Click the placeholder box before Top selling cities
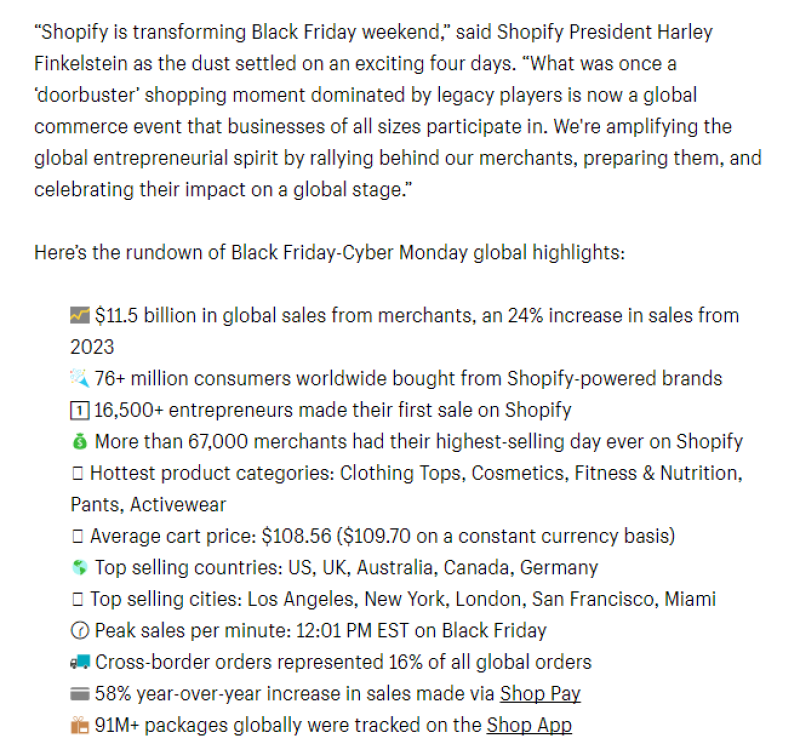Image resolution: width=800 pixels, height=744 pixels. tap(77, 600)
